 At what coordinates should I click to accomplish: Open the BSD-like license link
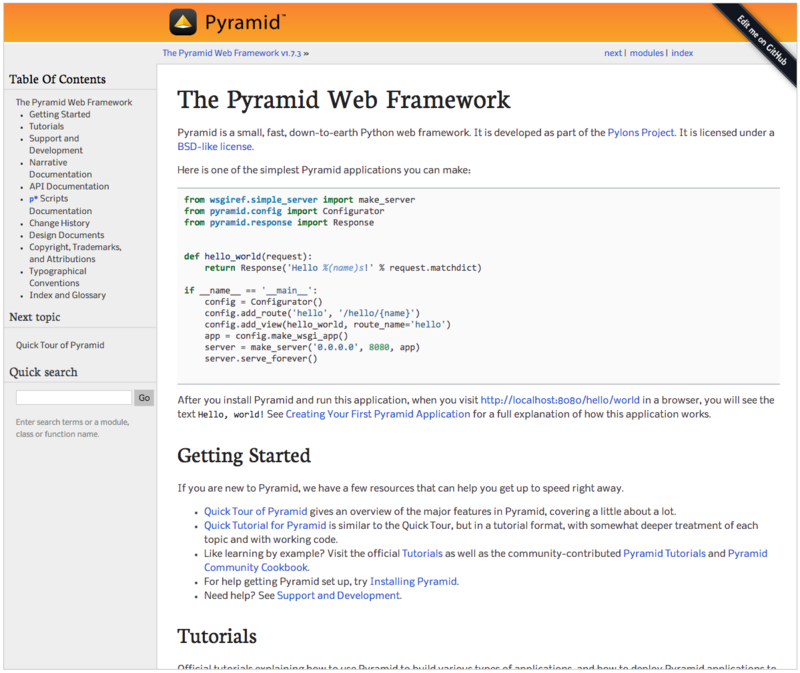(x=214, y=146)
